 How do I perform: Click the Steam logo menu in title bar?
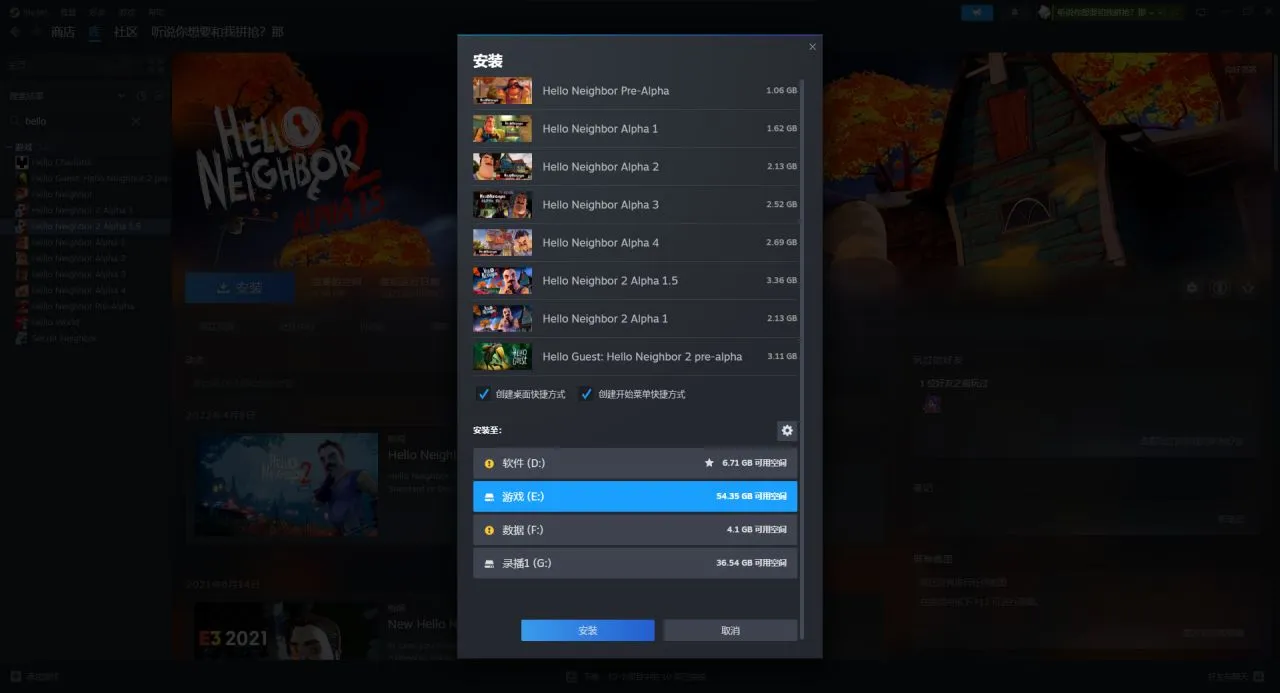(27, 12)
